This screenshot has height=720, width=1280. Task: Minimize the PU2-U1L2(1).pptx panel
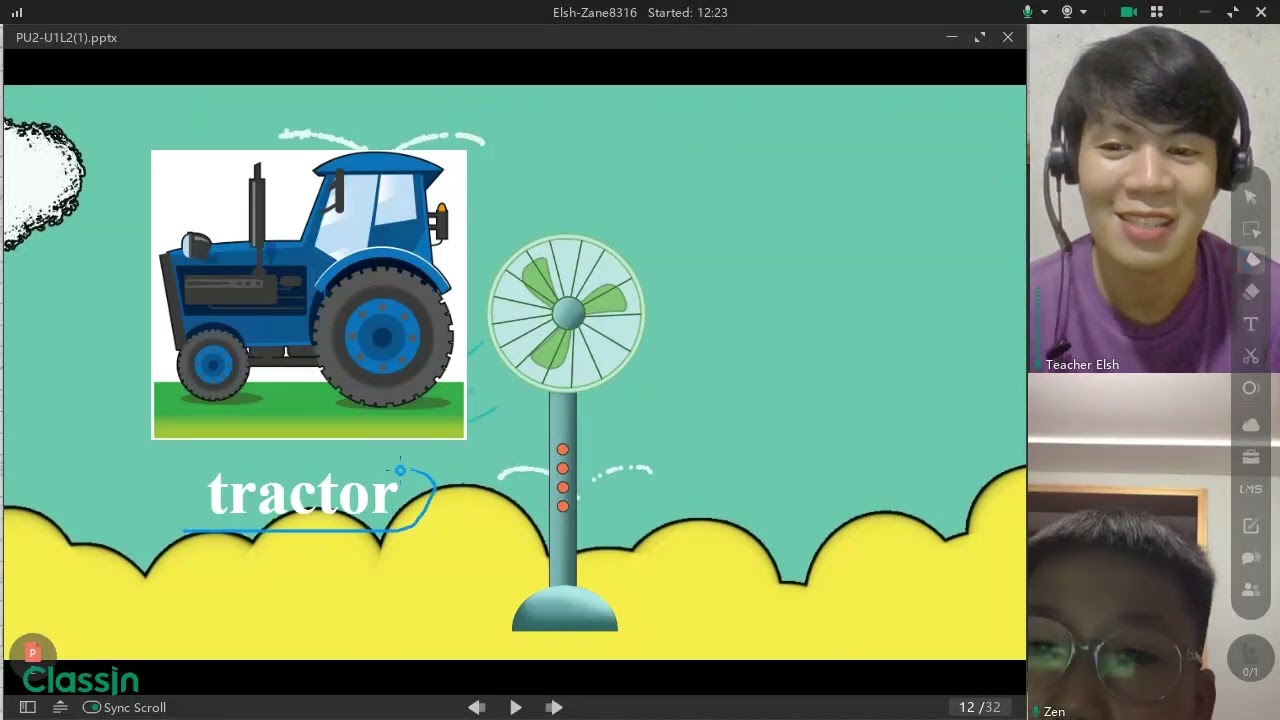point(952,37)
